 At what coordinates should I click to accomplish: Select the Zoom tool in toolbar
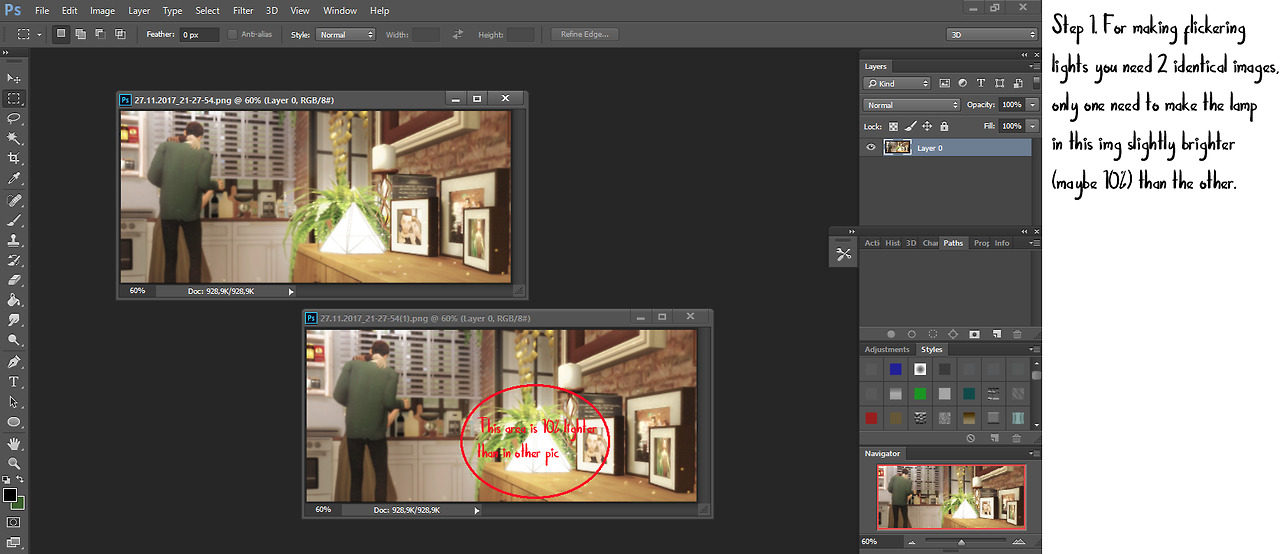(14, 464)
